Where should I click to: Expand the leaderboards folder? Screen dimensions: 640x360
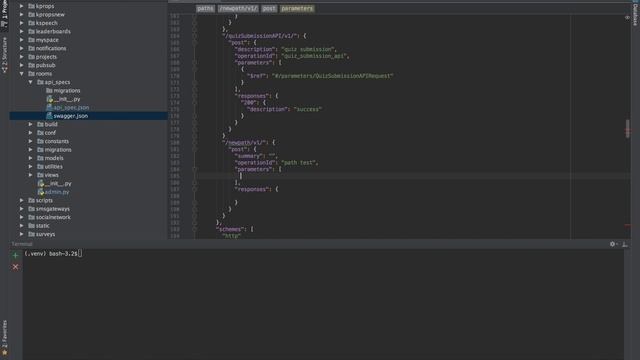coord(22,31)
